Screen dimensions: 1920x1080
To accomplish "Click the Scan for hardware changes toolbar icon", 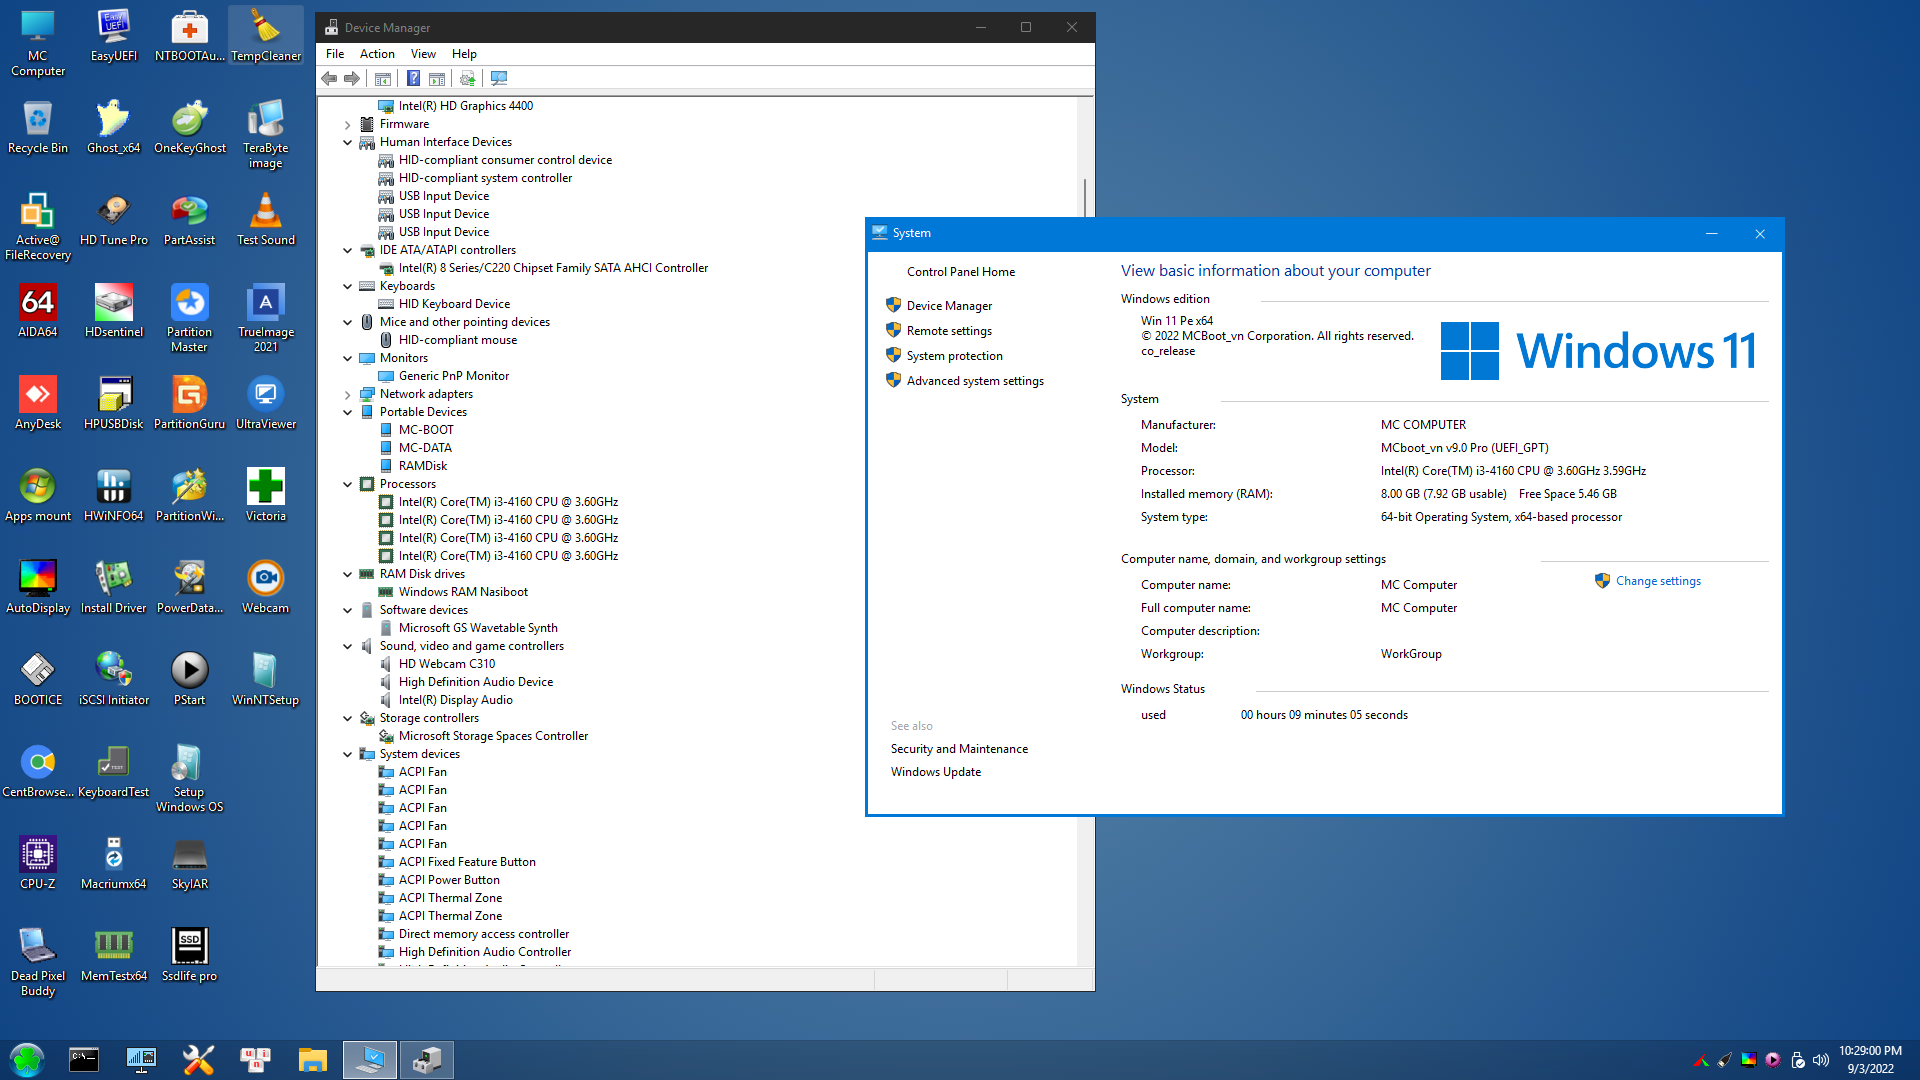I will click(x=499, y=78).
